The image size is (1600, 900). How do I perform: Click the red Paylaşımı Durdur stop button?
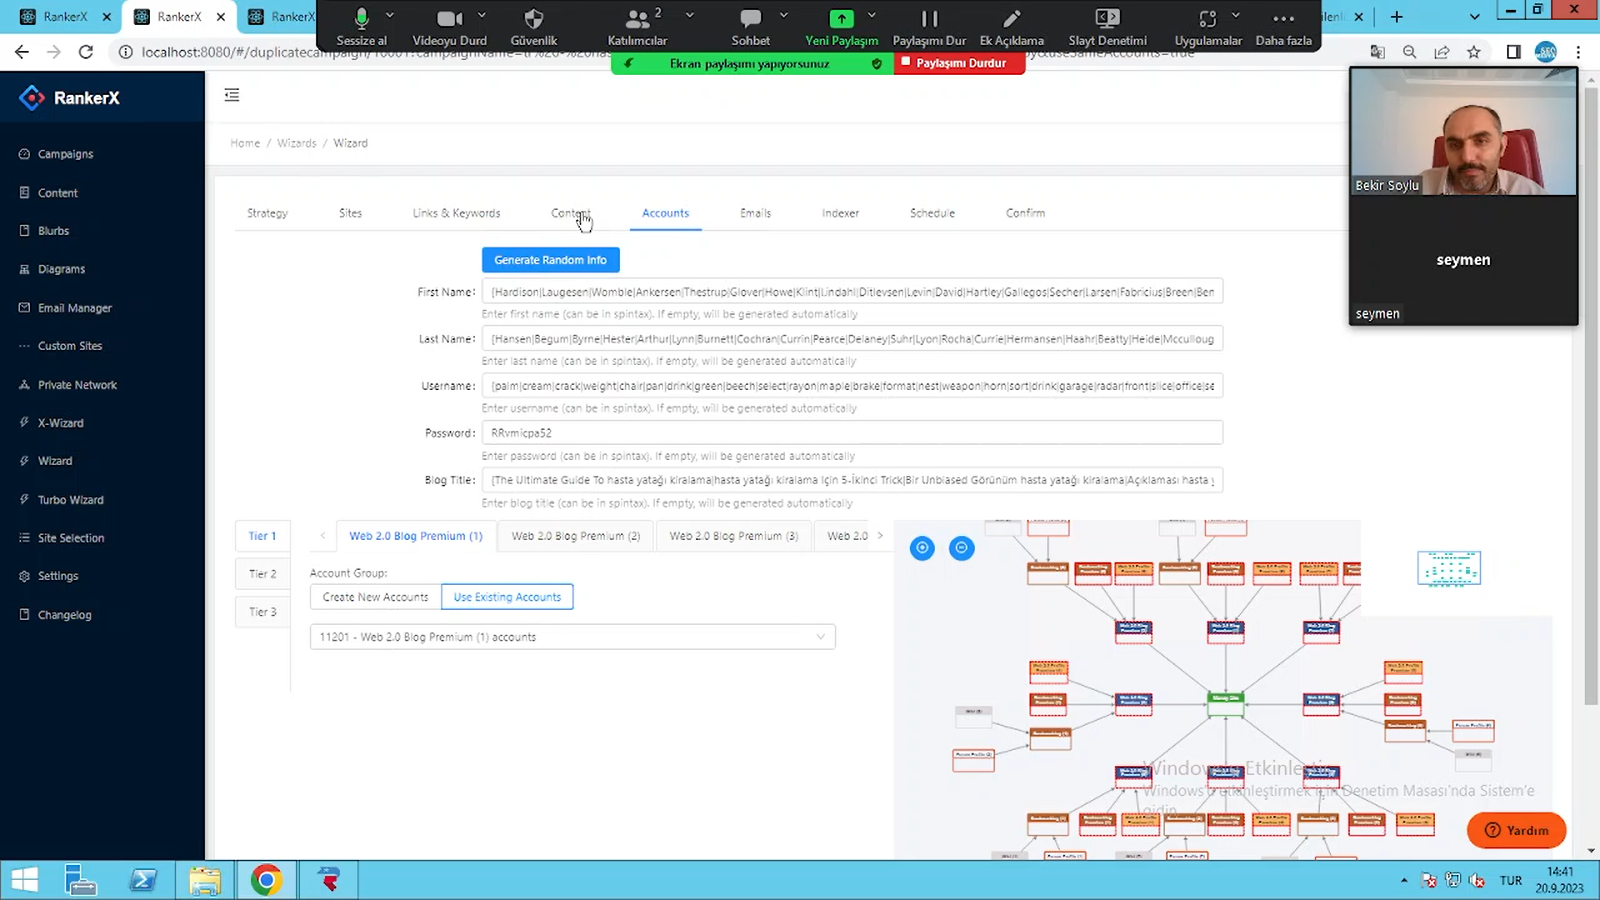pos(959,63)
